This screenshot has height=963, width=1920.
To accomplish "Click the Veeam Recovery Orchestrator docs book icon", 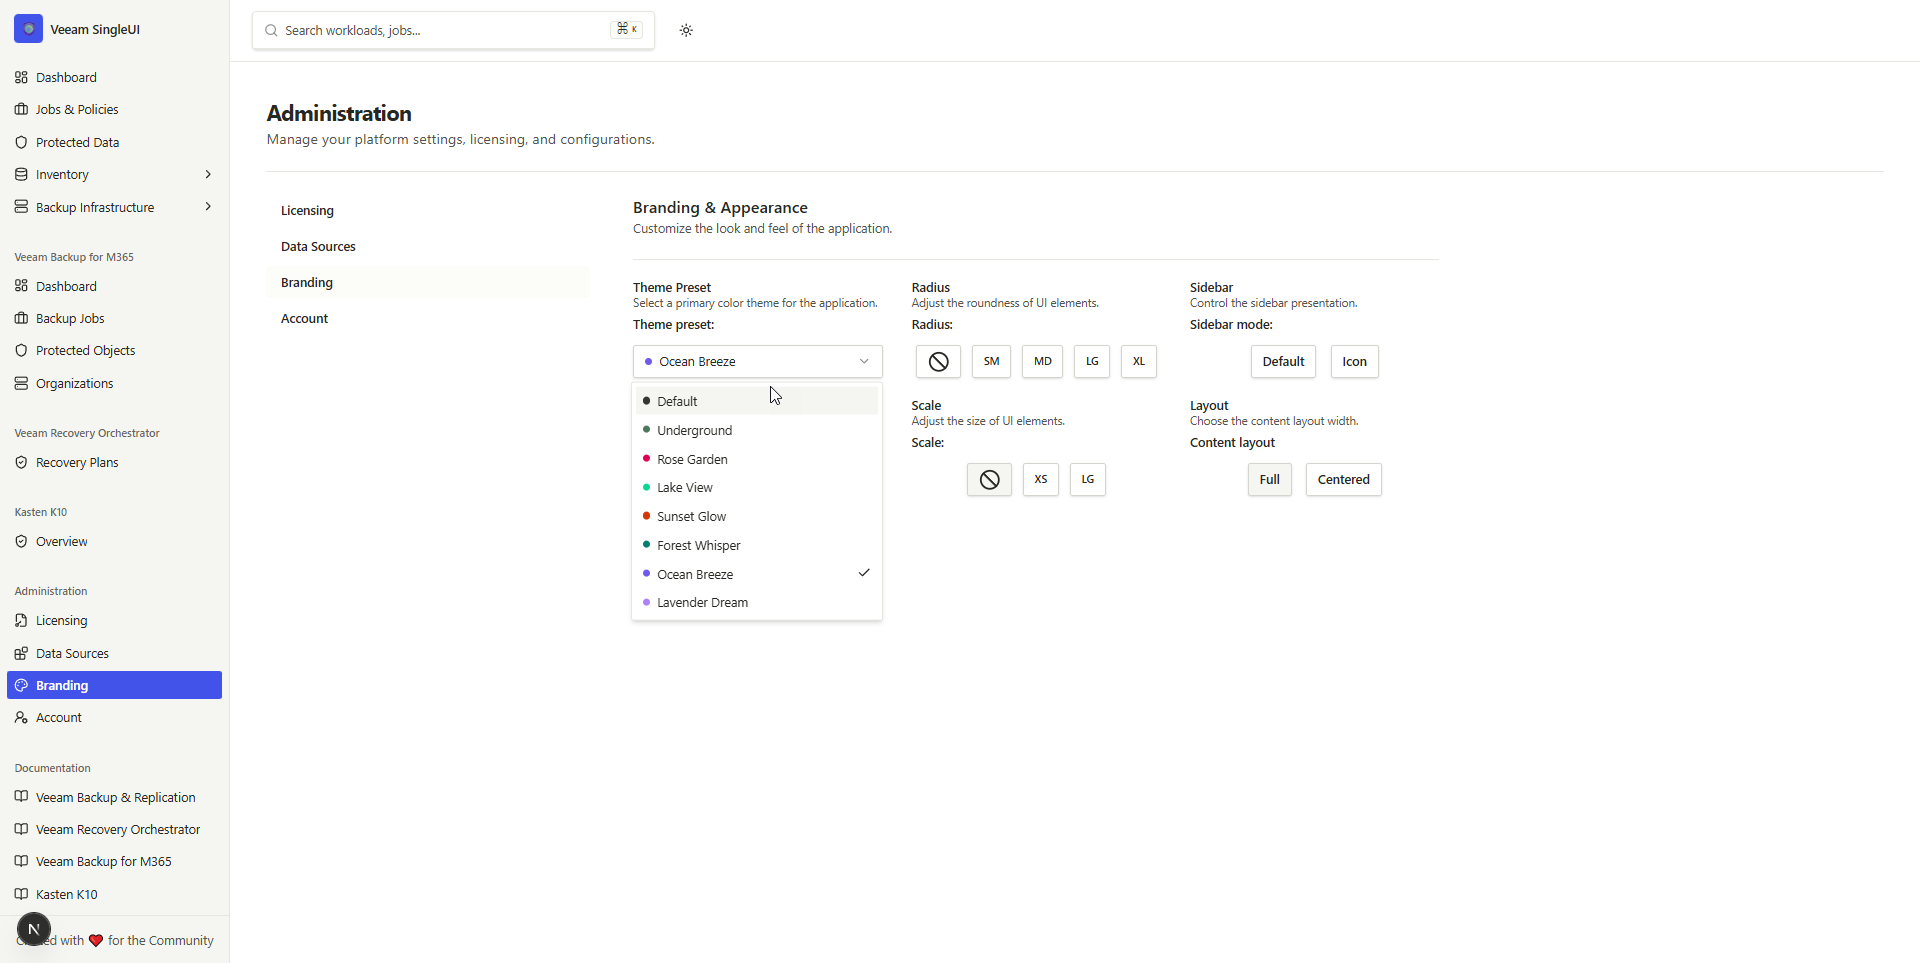I will (x=21, y=829).
